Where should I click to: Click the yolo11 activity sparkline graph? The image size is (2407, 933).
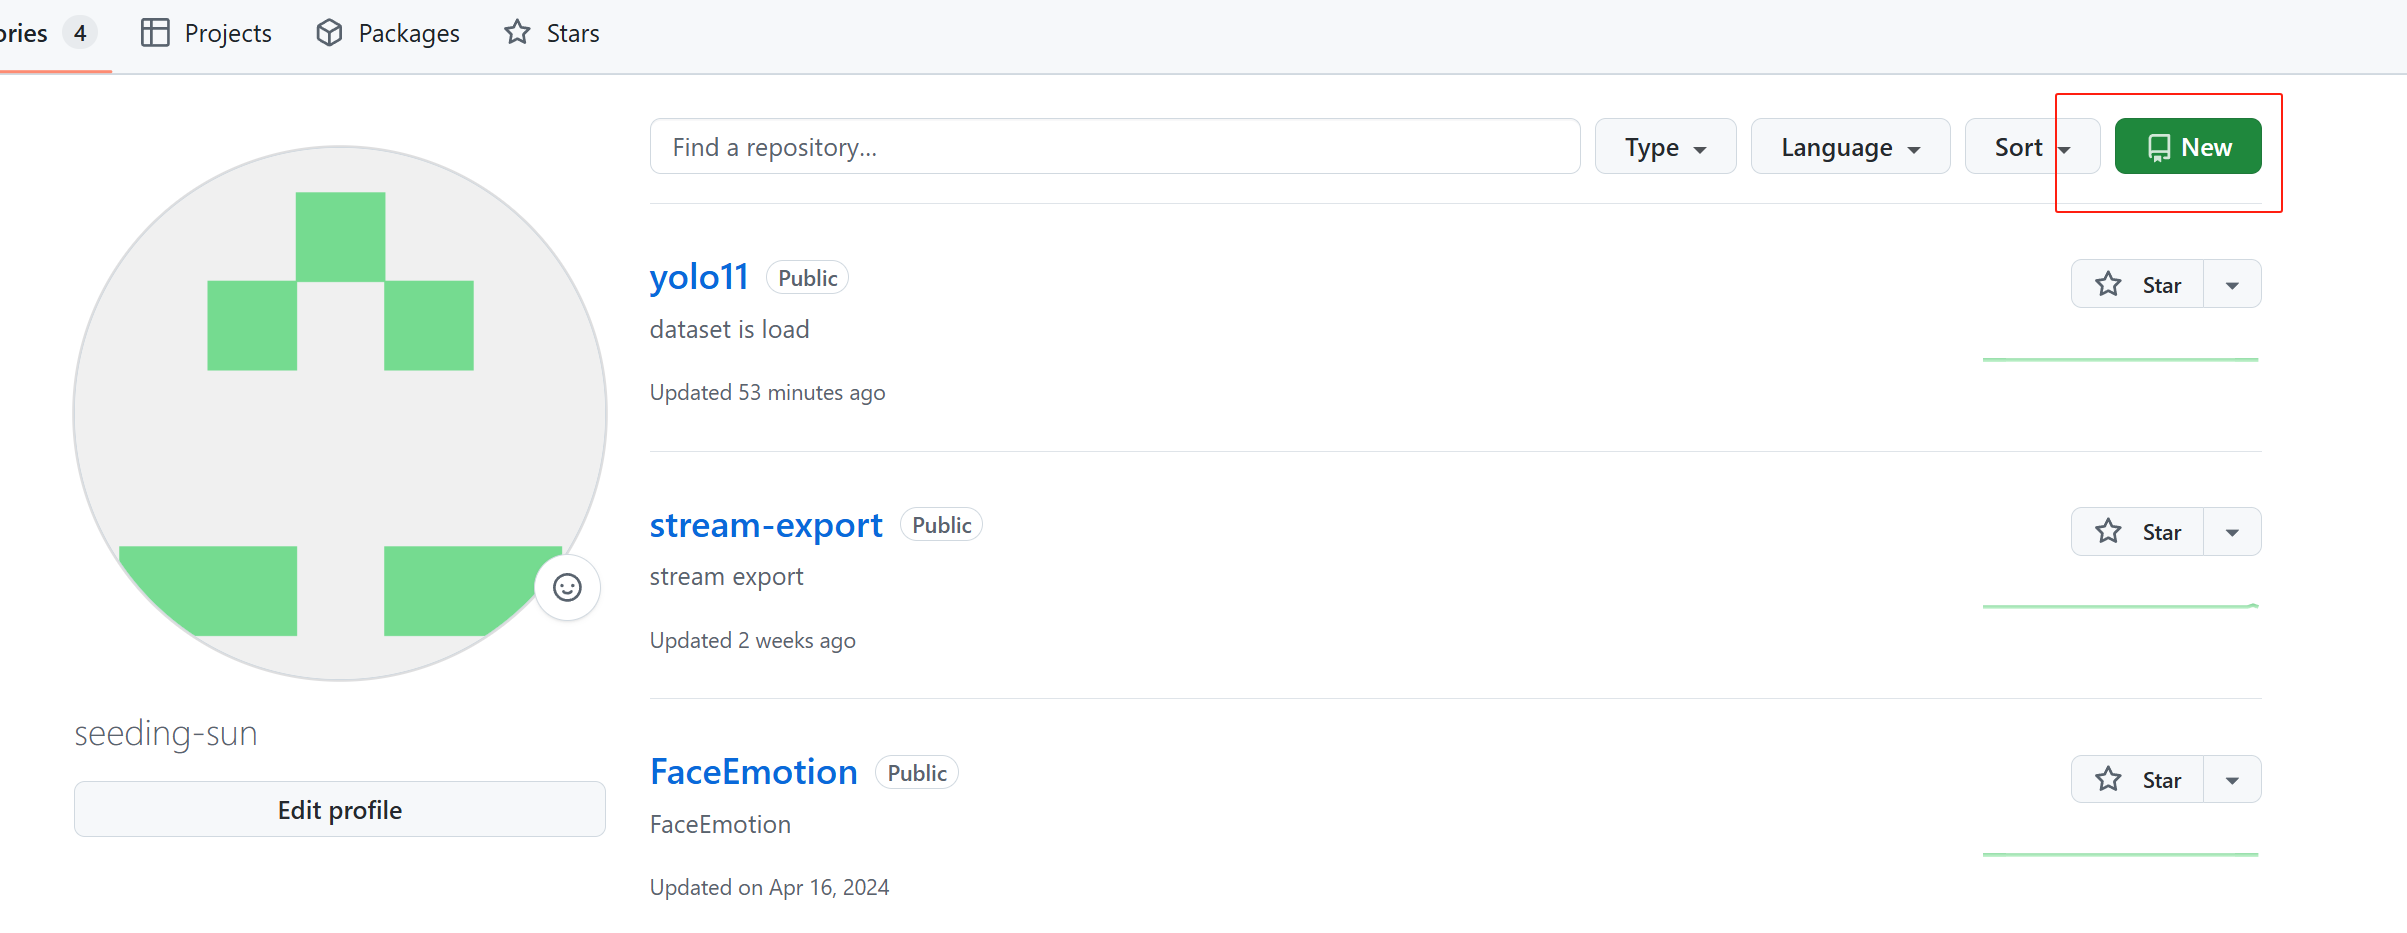tap(2121, 359)
